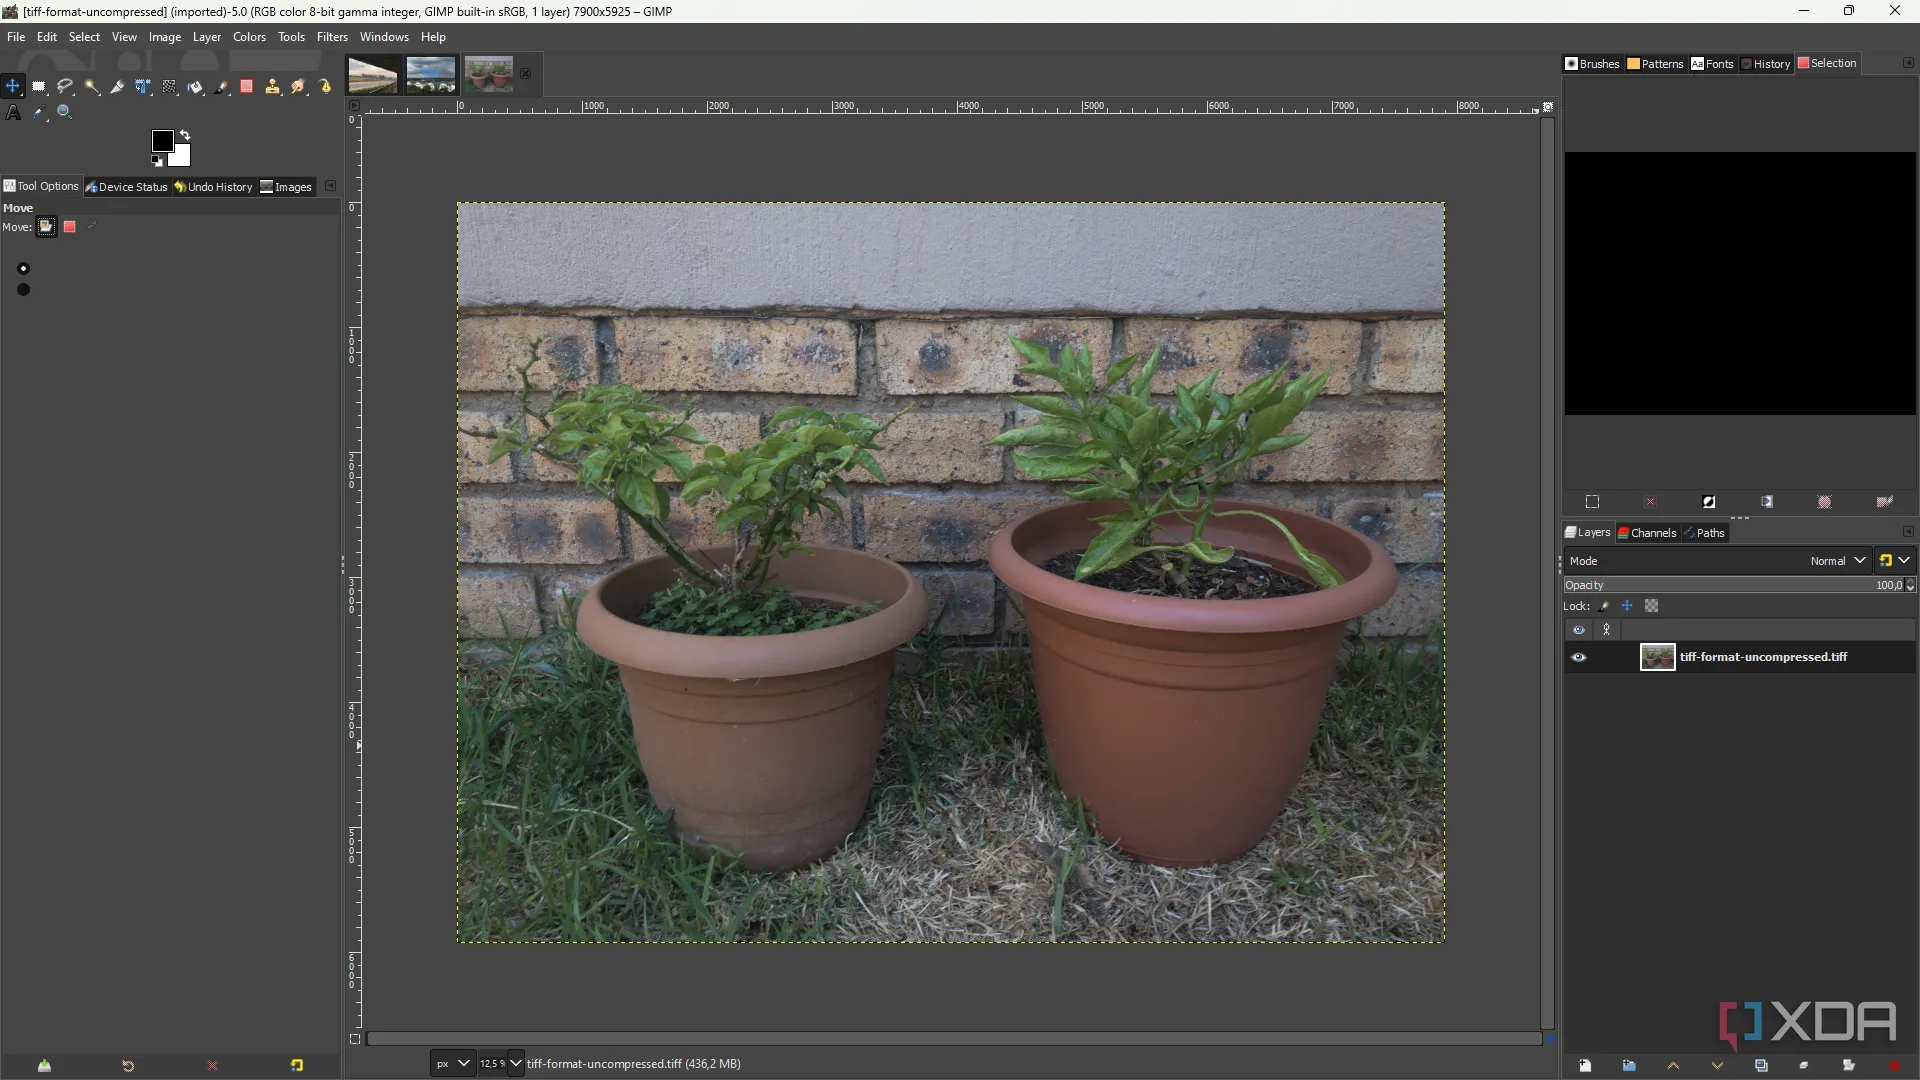Select the Text tool
Viewport: 1920px width, 1080px height.
[13, 113]
